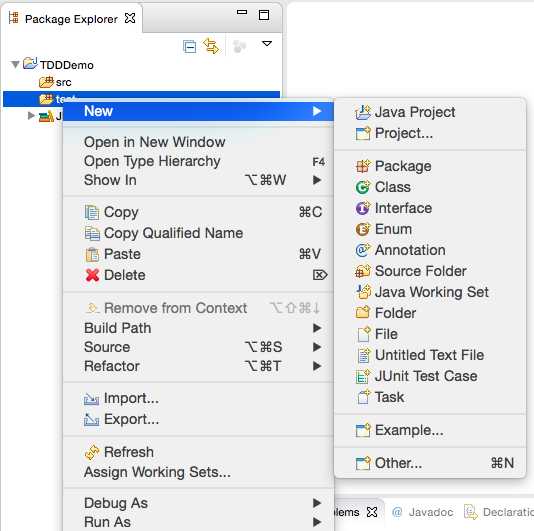534x531 pixels.
Task: Open the Package Explorer view menu arrow
Action: (x=267, y=44)
